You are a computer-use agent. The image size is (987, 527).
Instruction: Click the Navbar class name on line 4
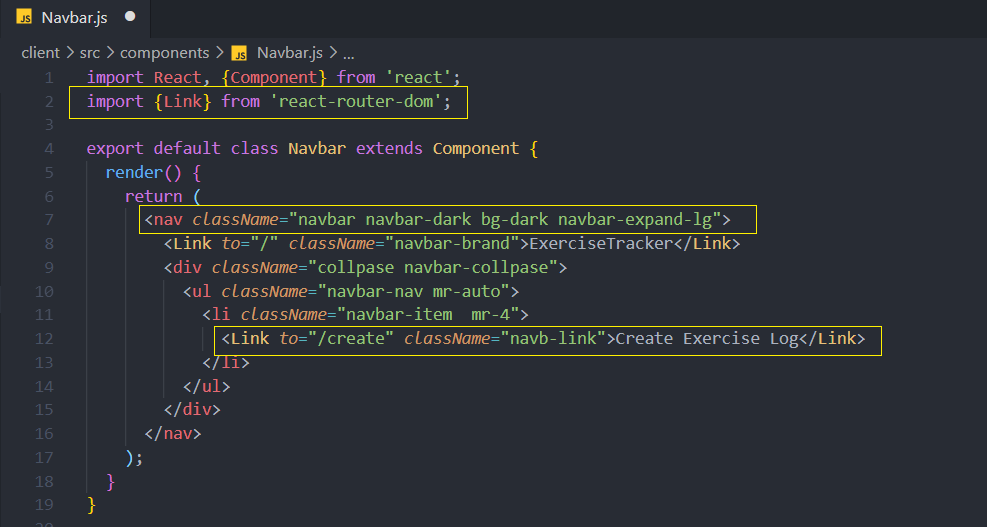click(317, 149)
